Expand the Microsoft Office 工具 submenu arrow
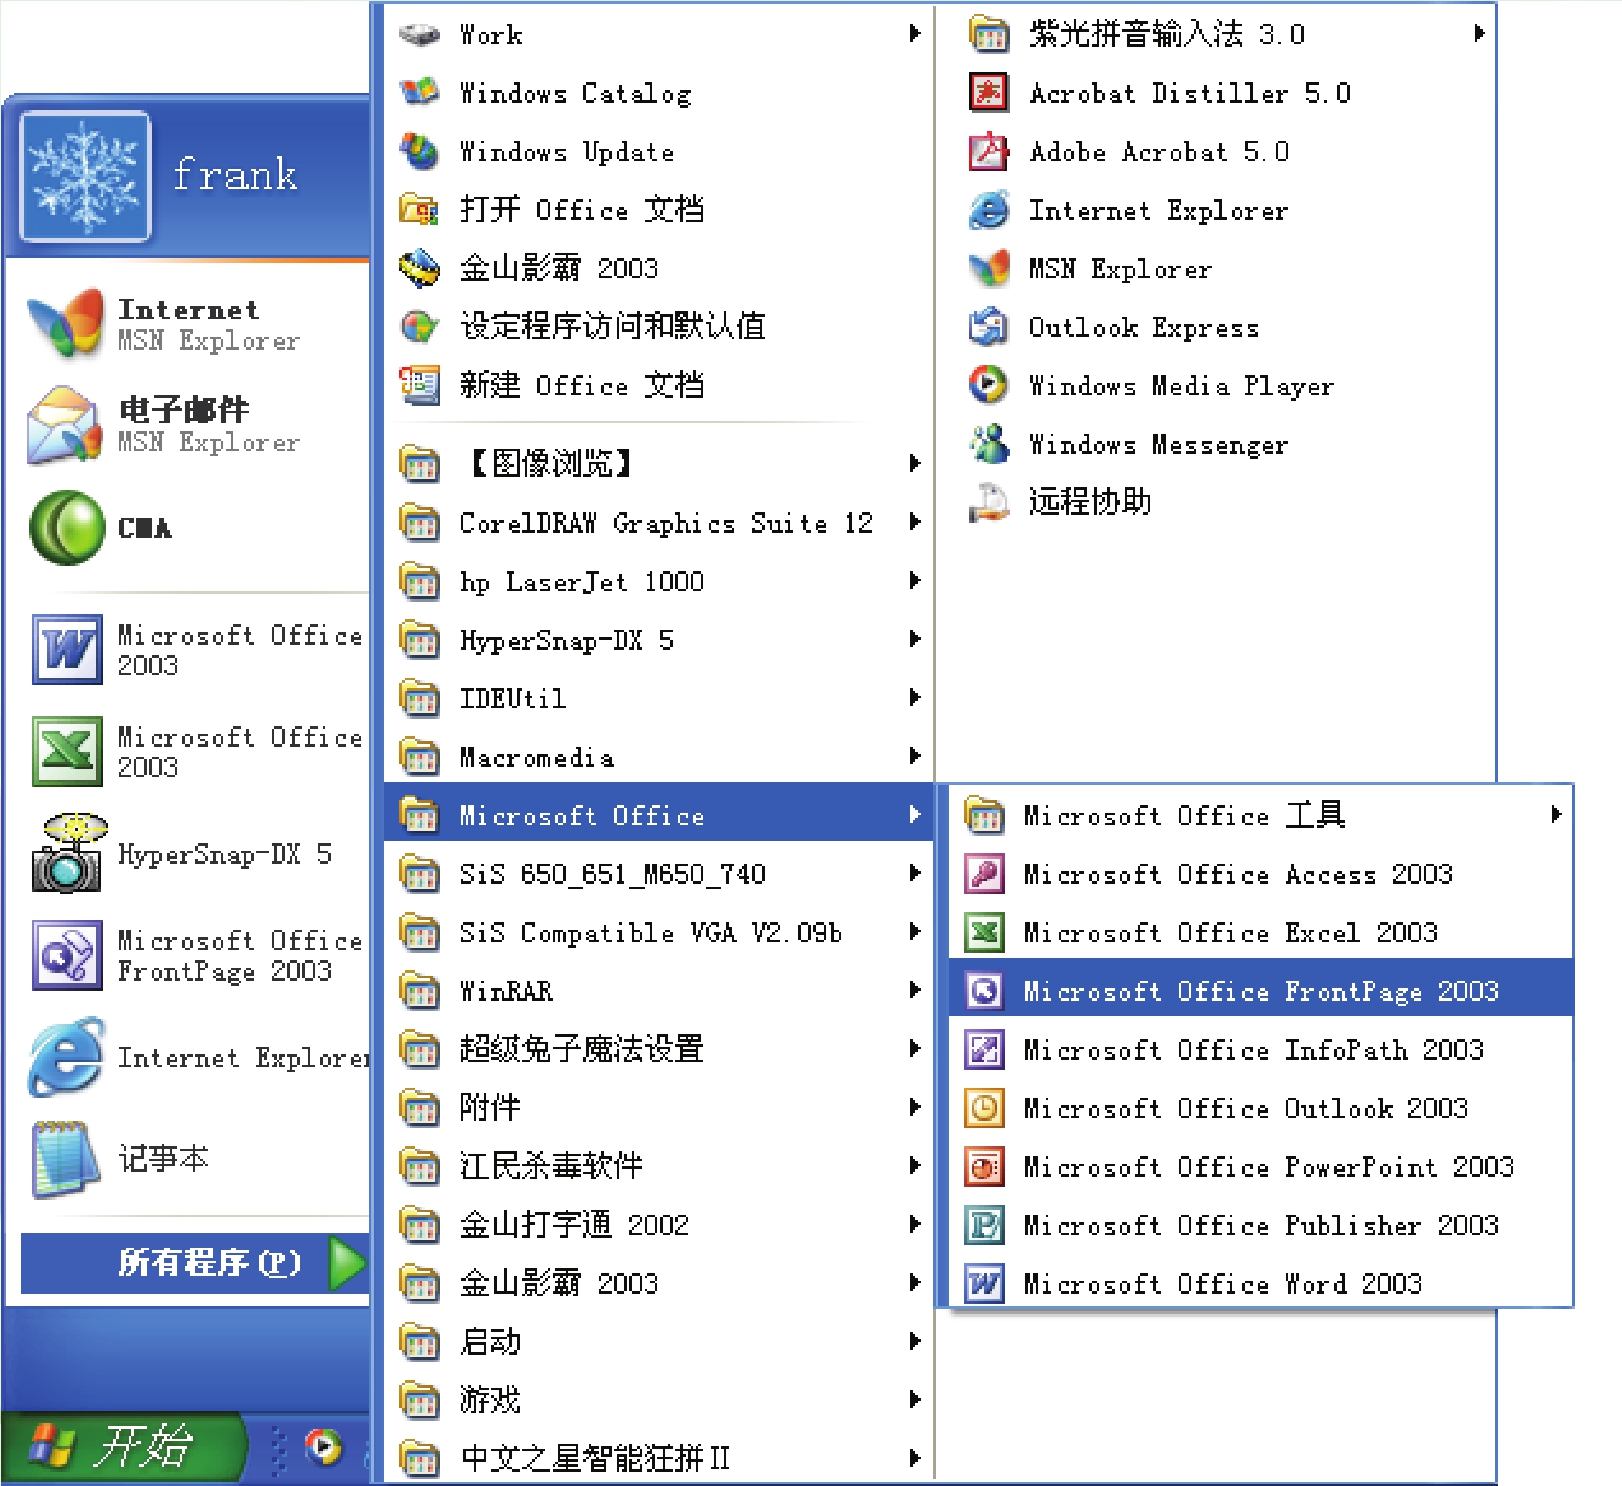The width and height of the screenshot is (1622, 1486). (1555, 815)
